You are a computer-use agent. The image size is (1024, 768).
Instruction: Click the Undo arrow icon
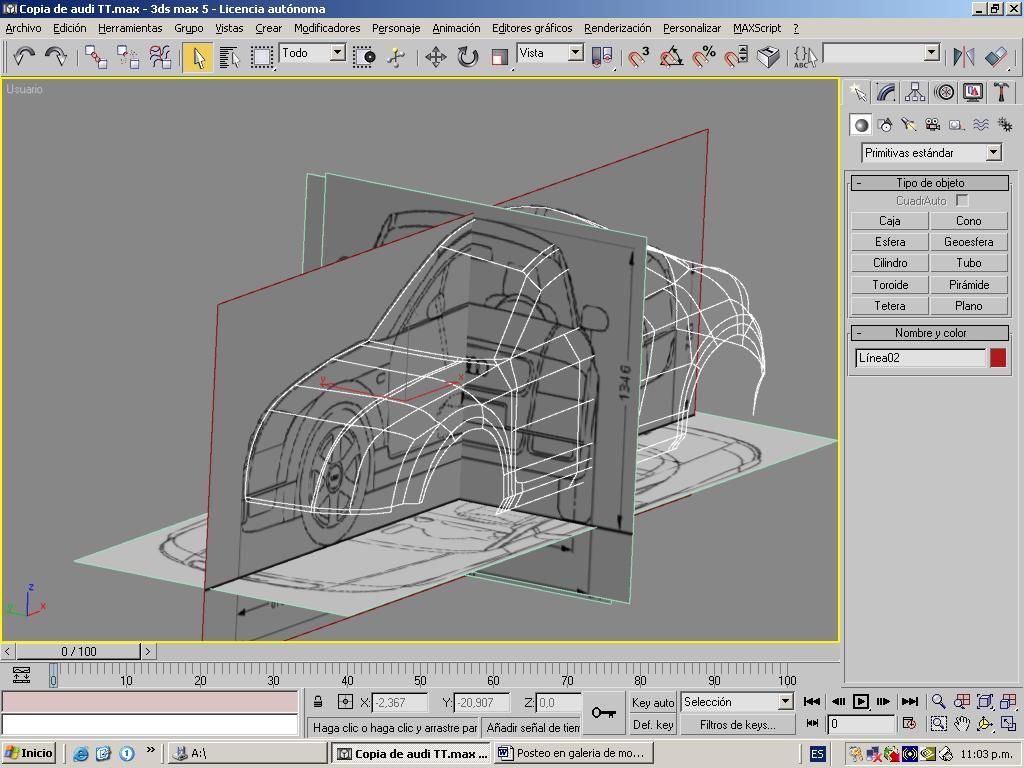coord(24,57)
